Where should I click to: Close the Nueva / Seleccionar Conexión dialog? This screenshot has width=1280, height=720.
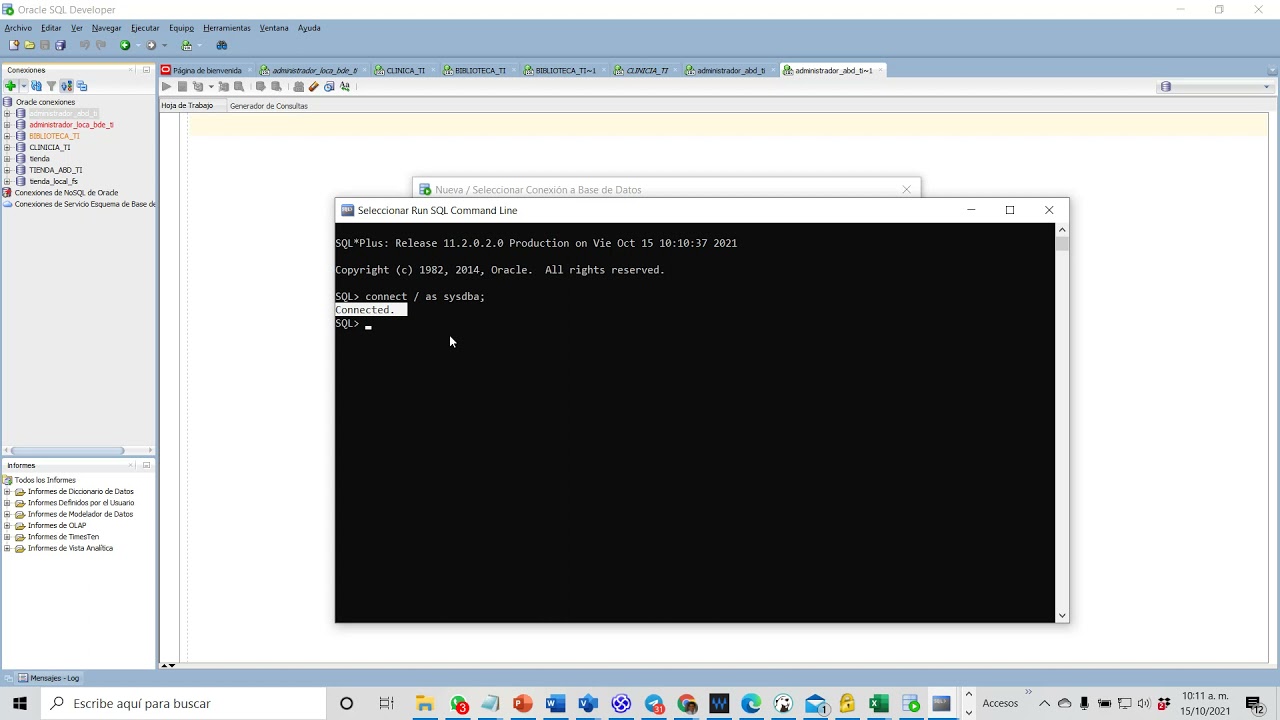pos(907,189)
